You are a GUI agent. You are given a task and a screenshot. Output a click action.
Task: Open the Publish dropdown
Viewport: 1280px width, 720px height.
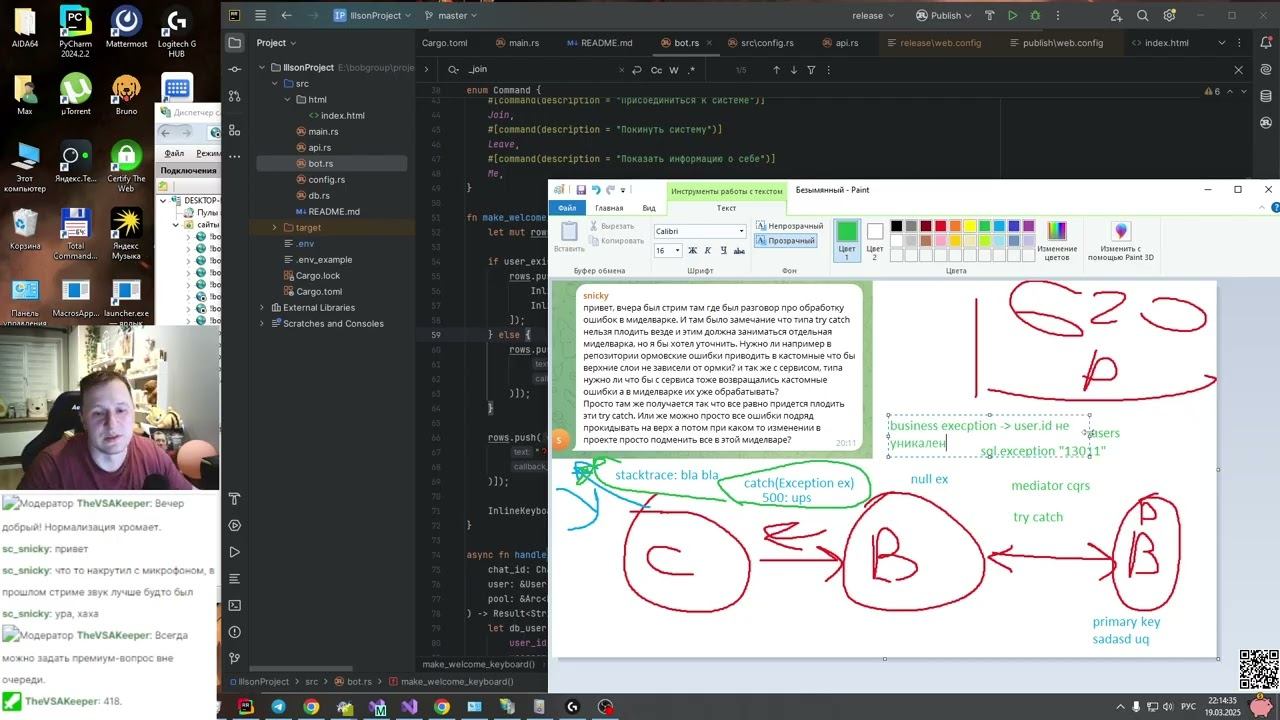[945, 15]
